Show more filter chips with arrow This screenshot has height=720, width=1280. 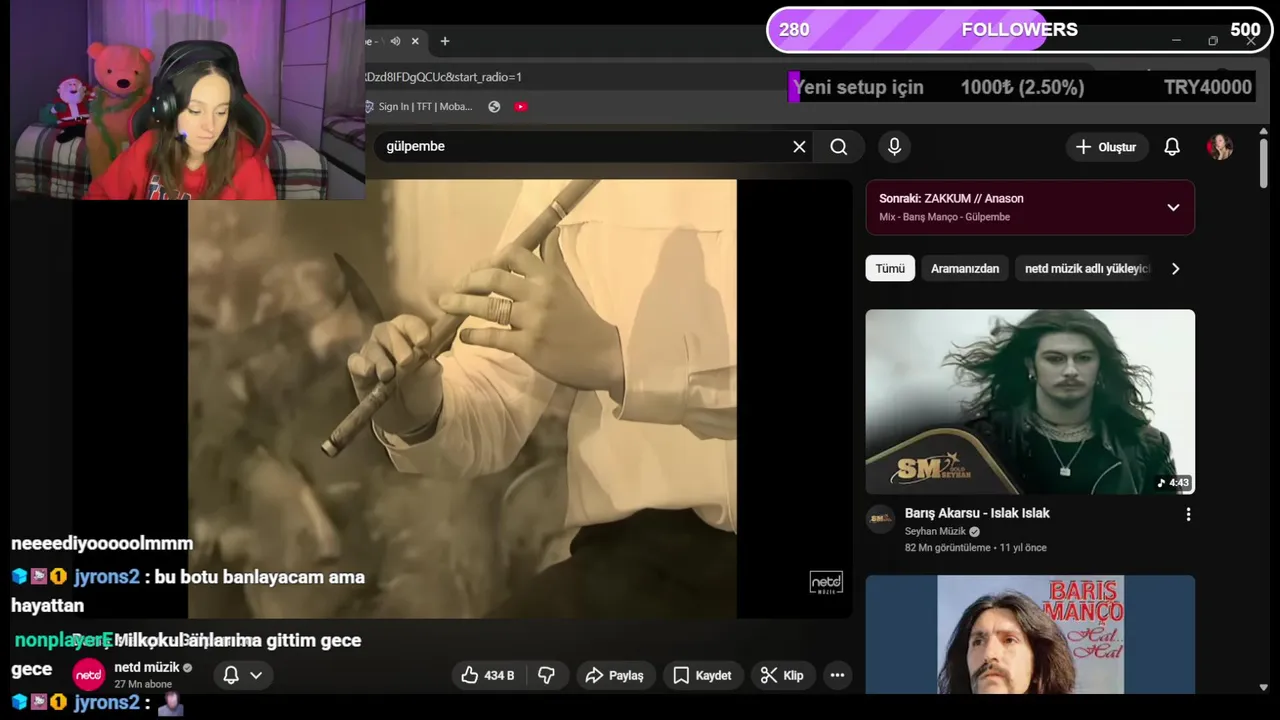click(x=1176, y=268)
